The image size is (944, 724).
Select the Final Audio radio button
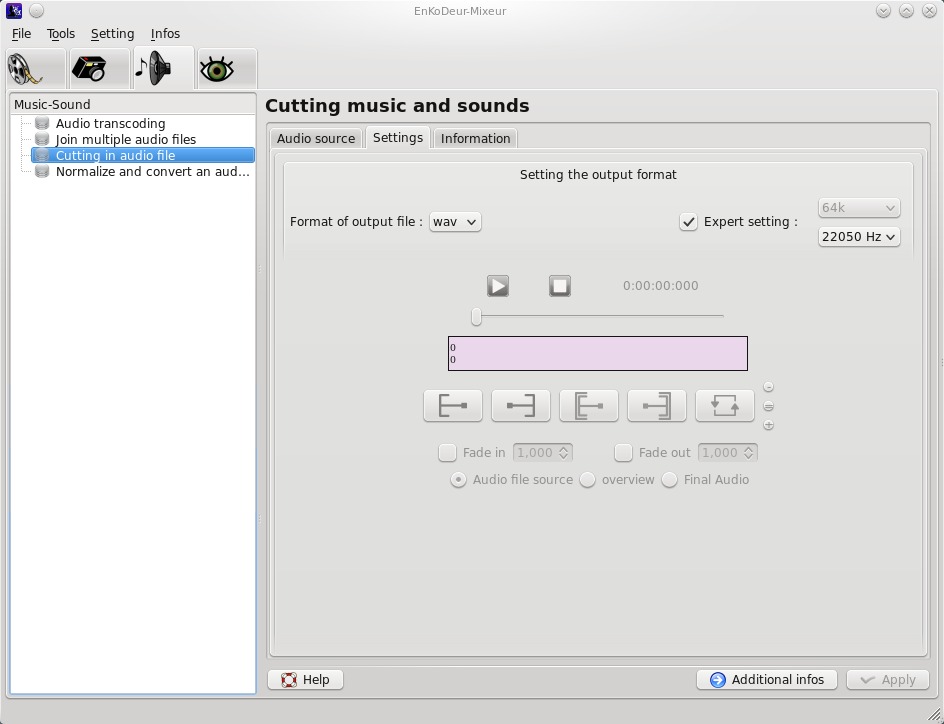pyautogui.click(x=669, y=480)
